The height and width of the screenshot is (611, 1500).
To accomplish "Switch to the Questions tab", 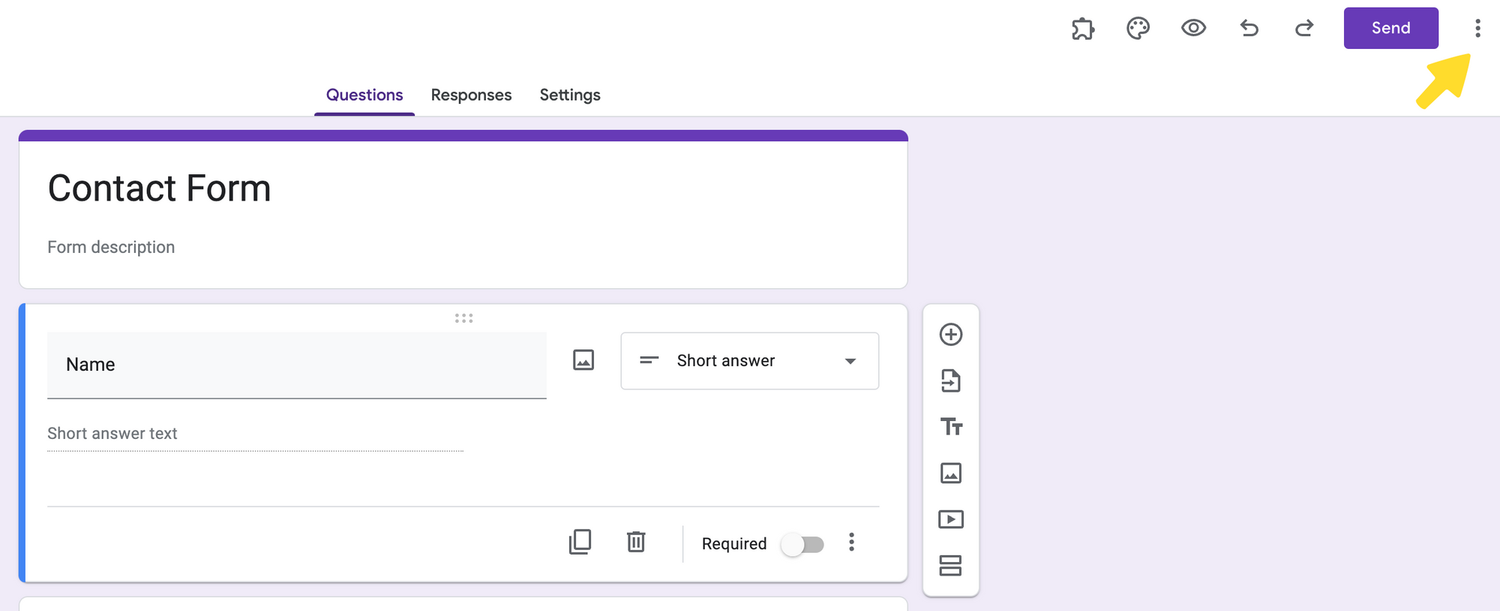I will [x=364, y=95].
